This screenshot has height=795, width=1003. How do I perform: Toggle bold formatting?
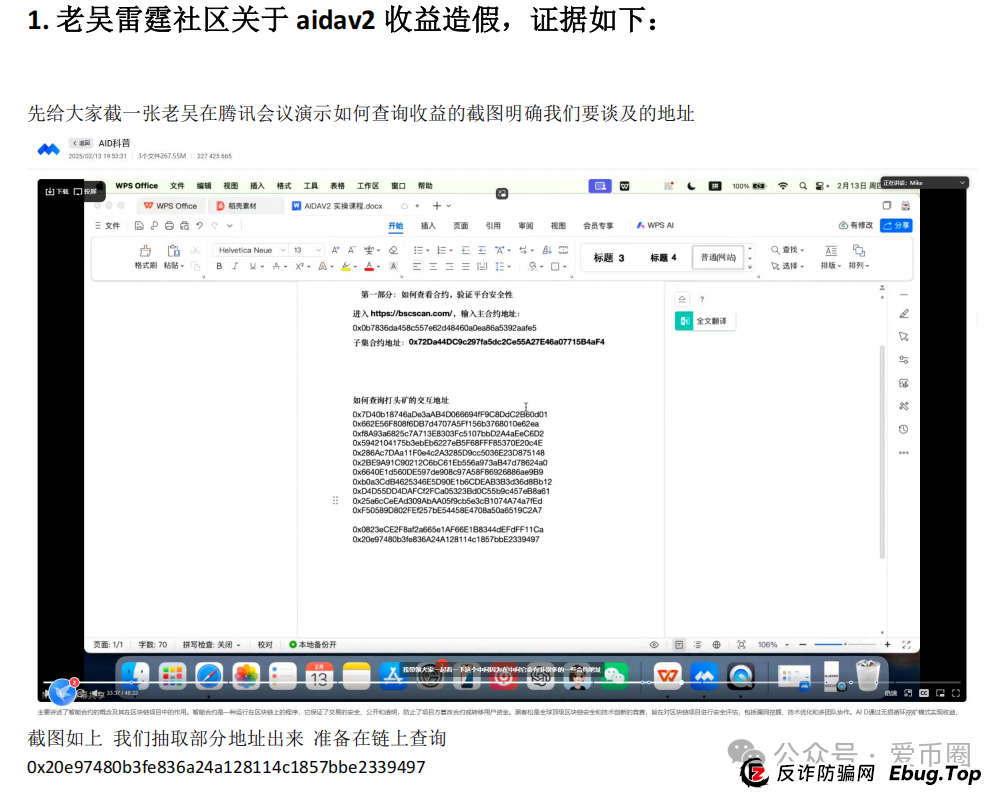(x=219, y=266)
